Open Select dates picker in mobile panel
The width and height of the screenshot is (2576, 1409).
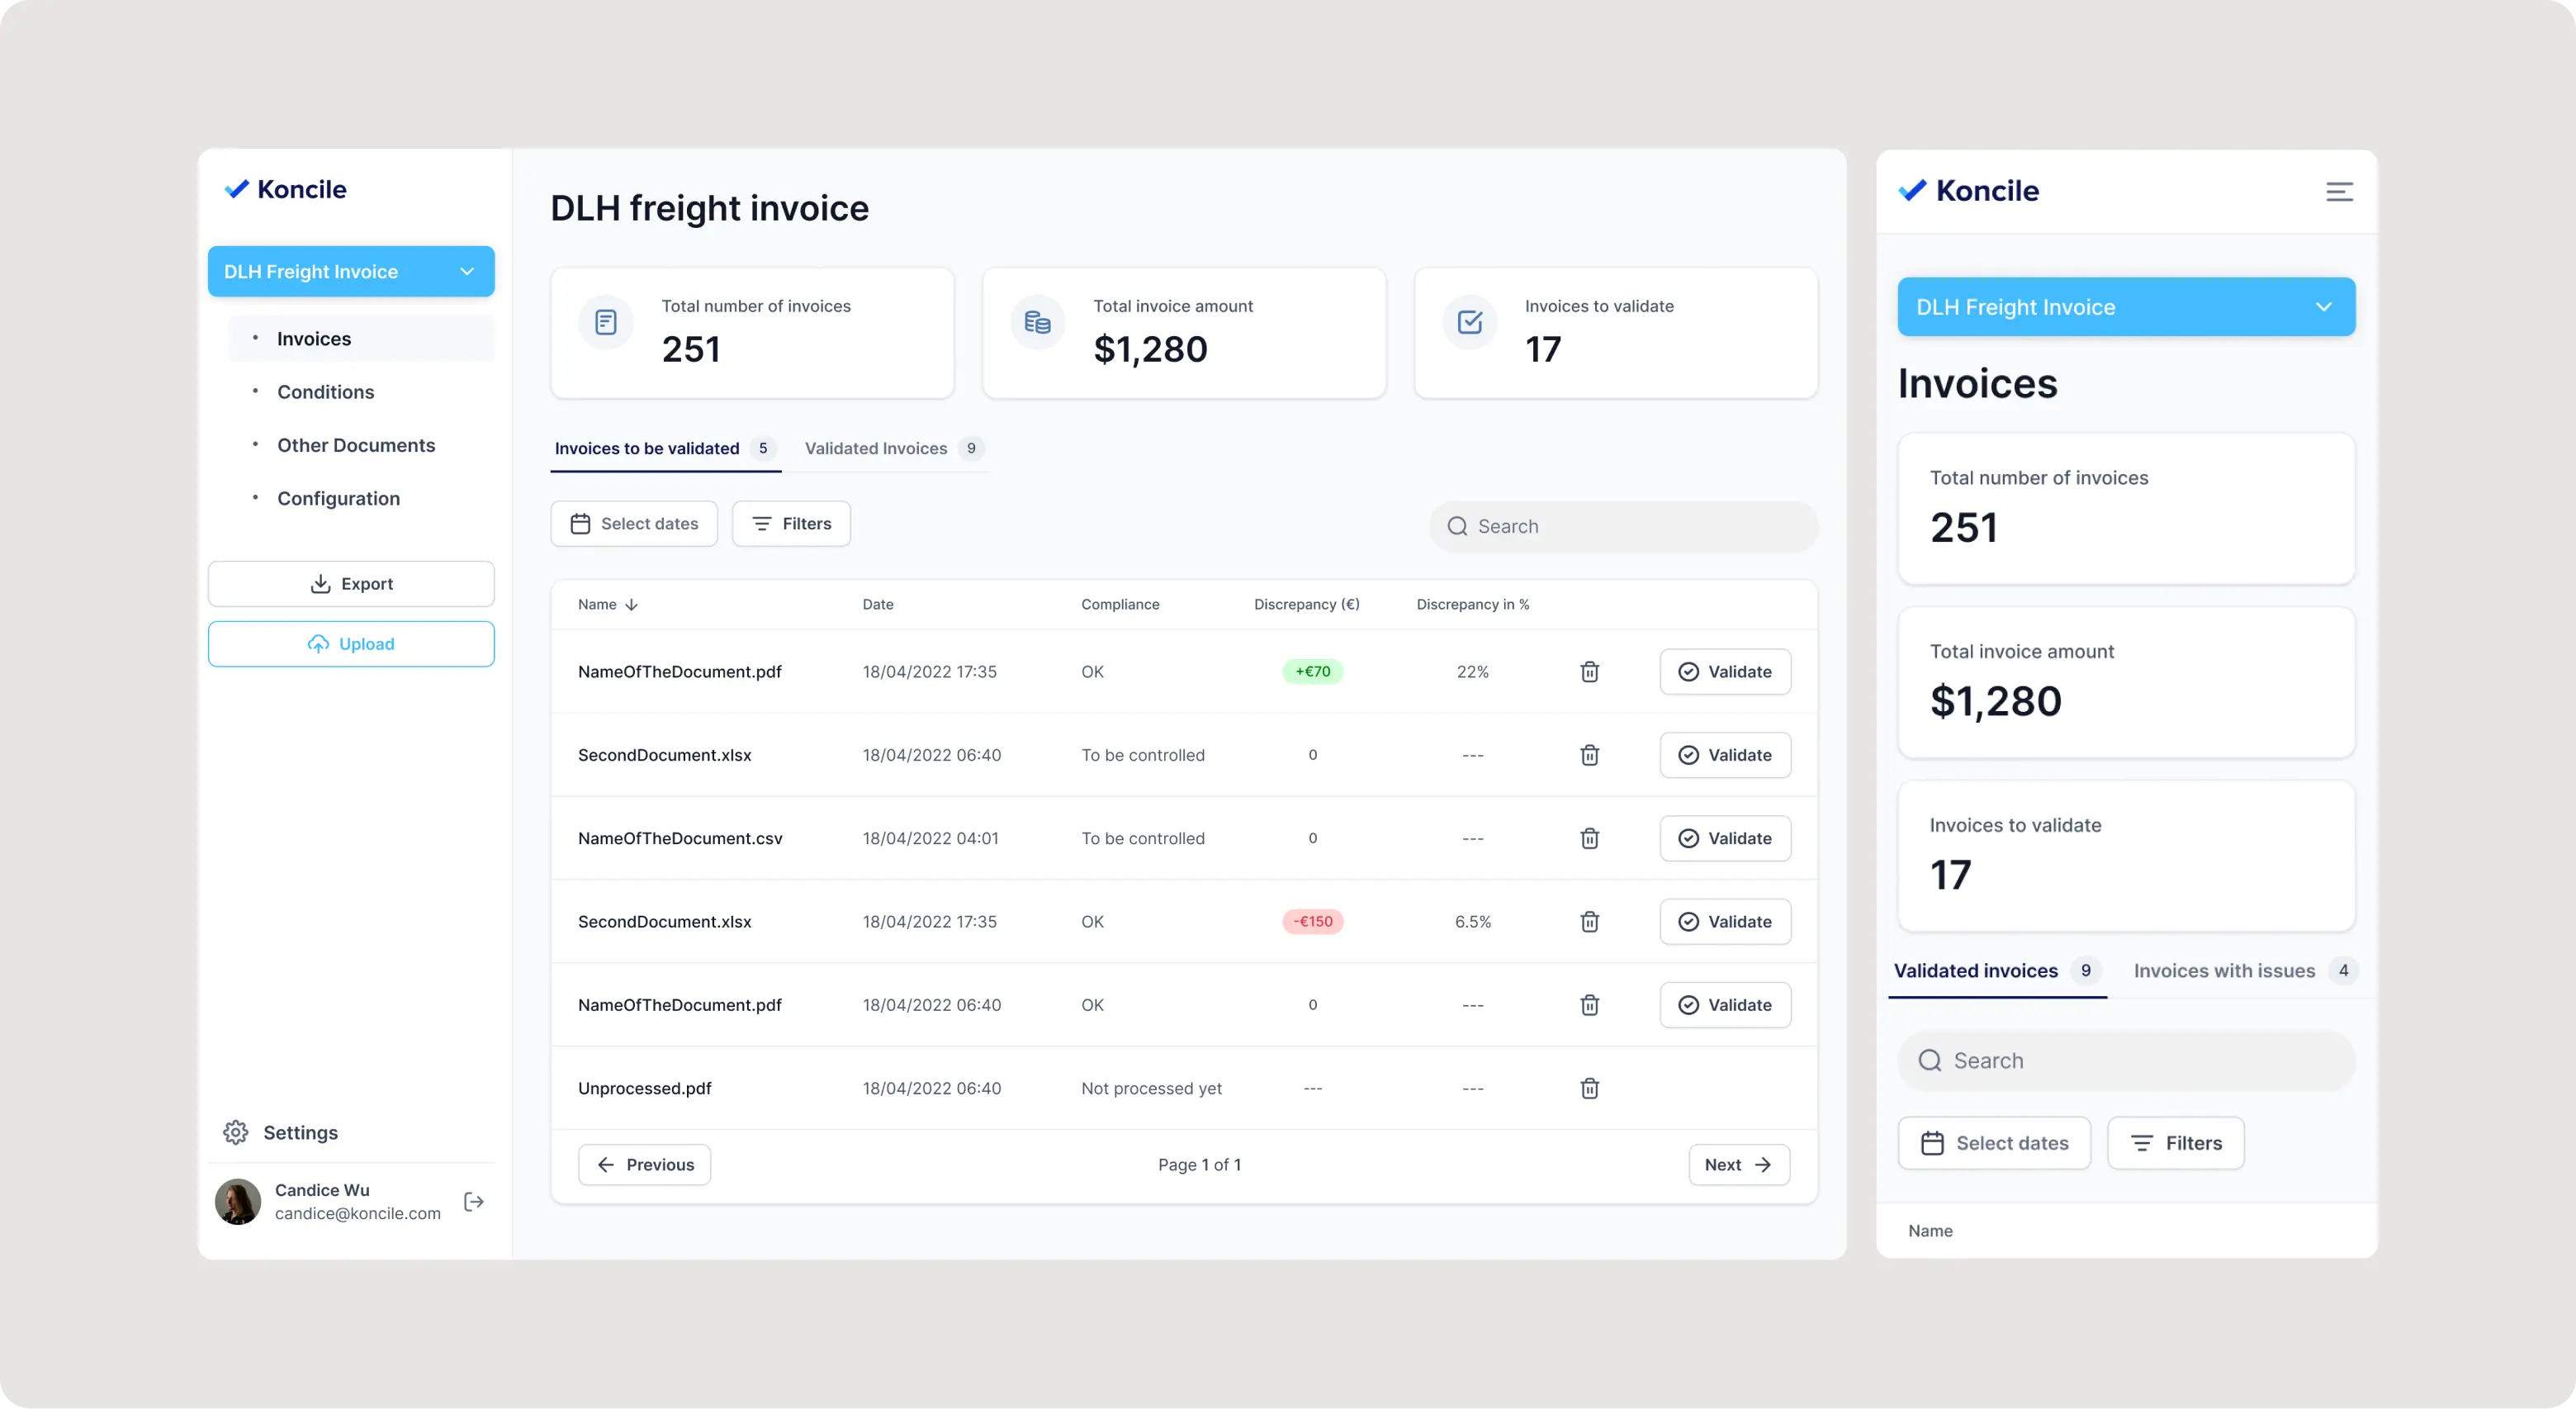click(x=1994, y=1143)
